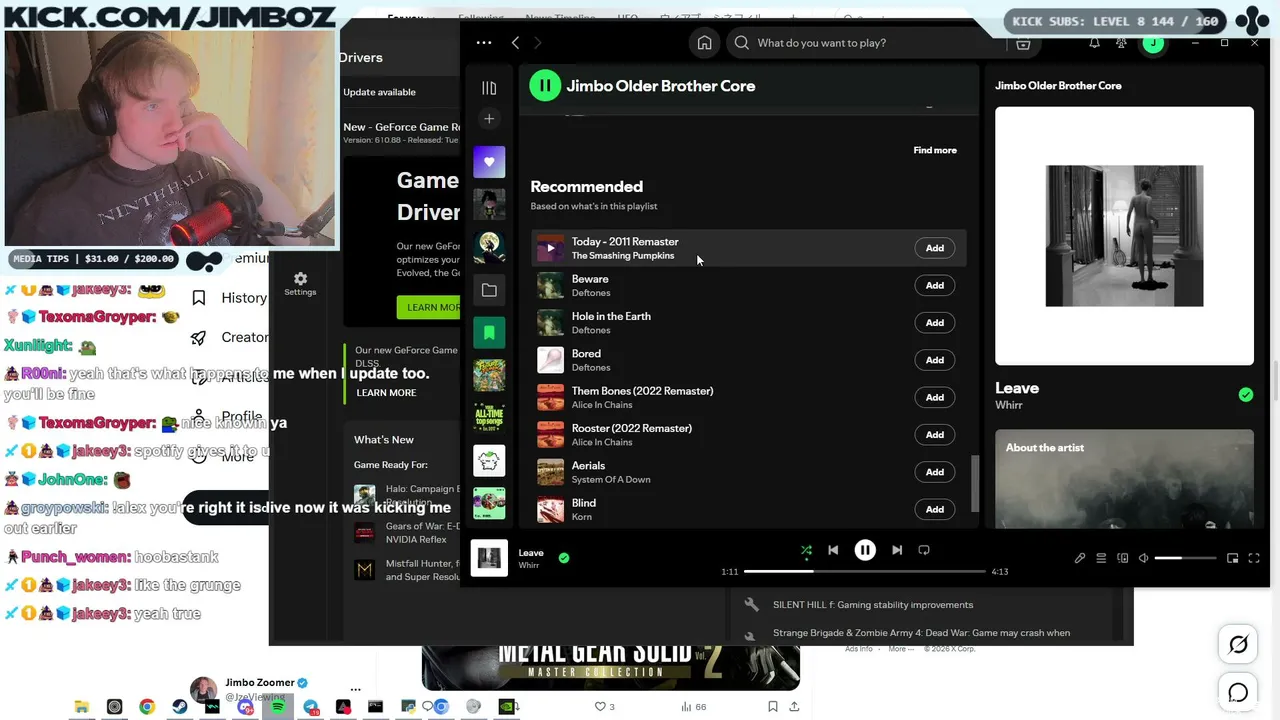Add Rooster (2022 Remaster) to playlist
1280x720 pixels.
click(x=935, y=434)
